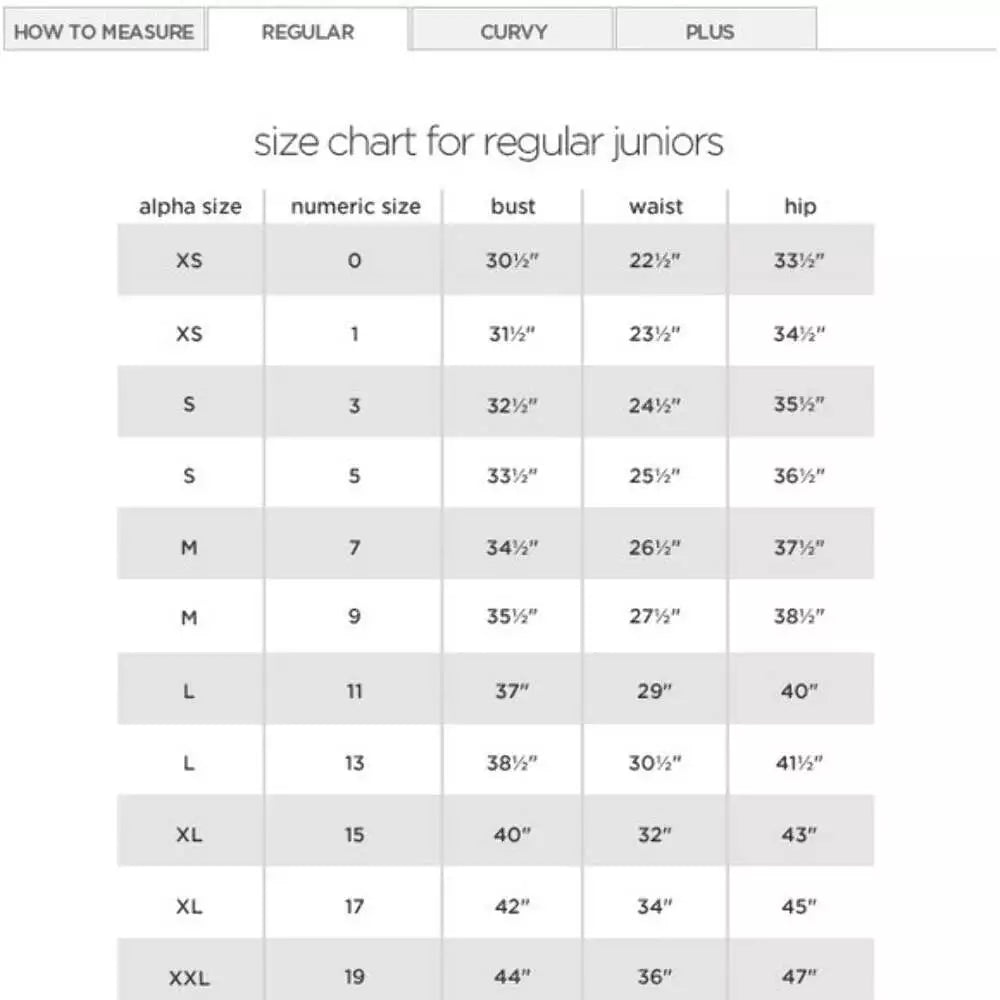Select the "waist" column header
Screen dimensions: 1000x1000
tap(655, 207)
